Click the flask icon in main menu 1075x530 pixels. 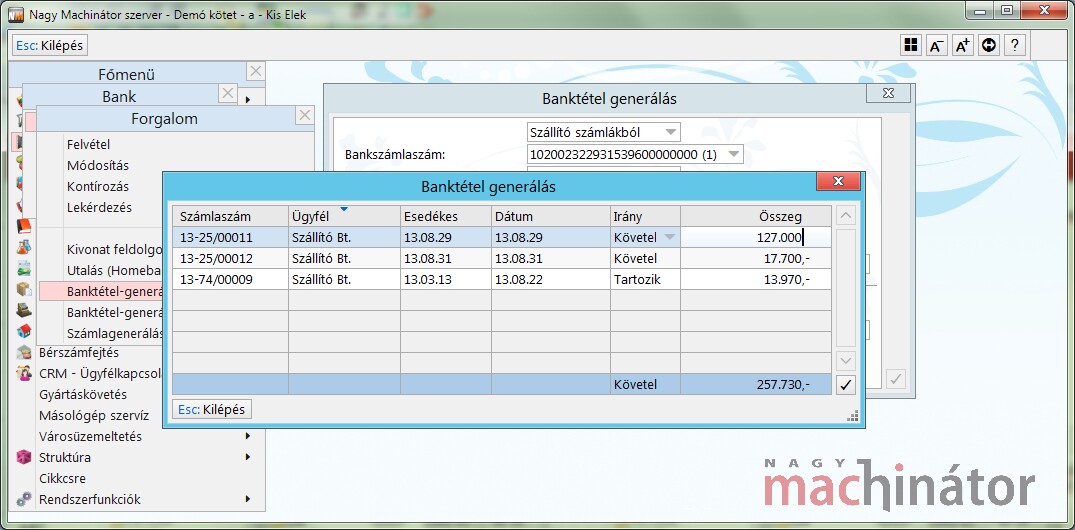[x=23, y=248]
